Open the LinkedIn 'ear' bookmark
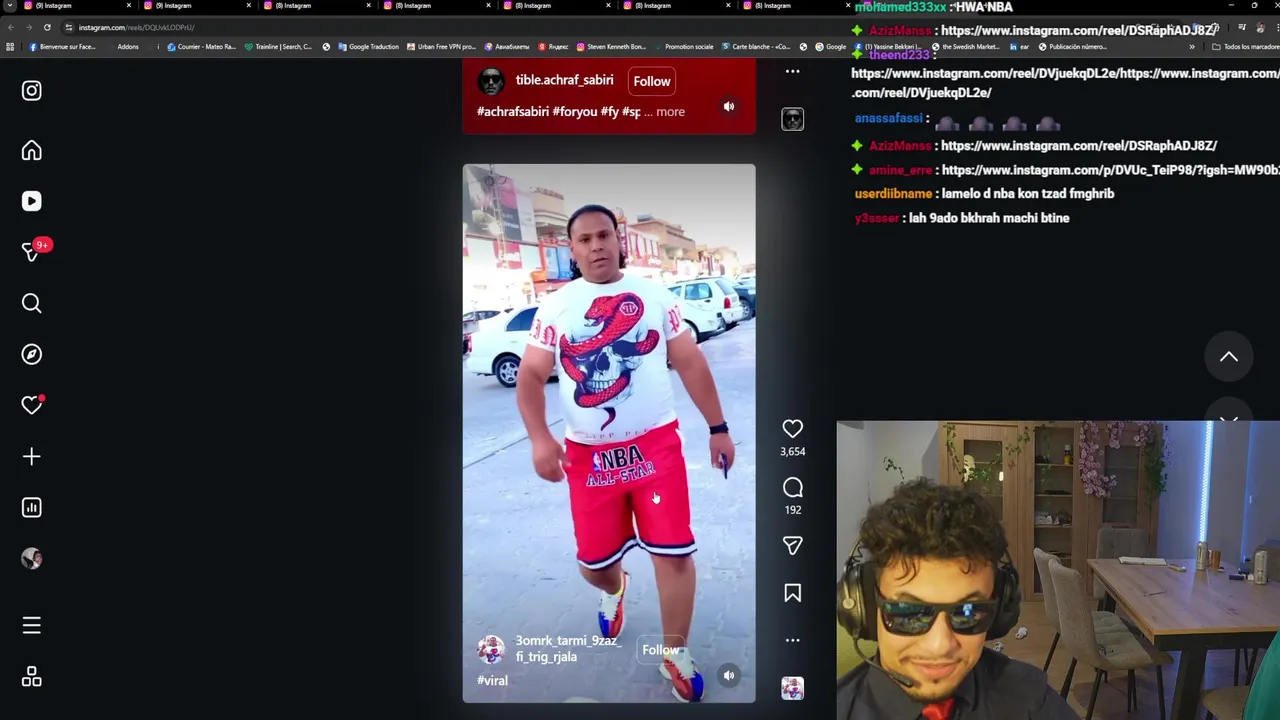 pyautogui.click(x=1020, y=47)
